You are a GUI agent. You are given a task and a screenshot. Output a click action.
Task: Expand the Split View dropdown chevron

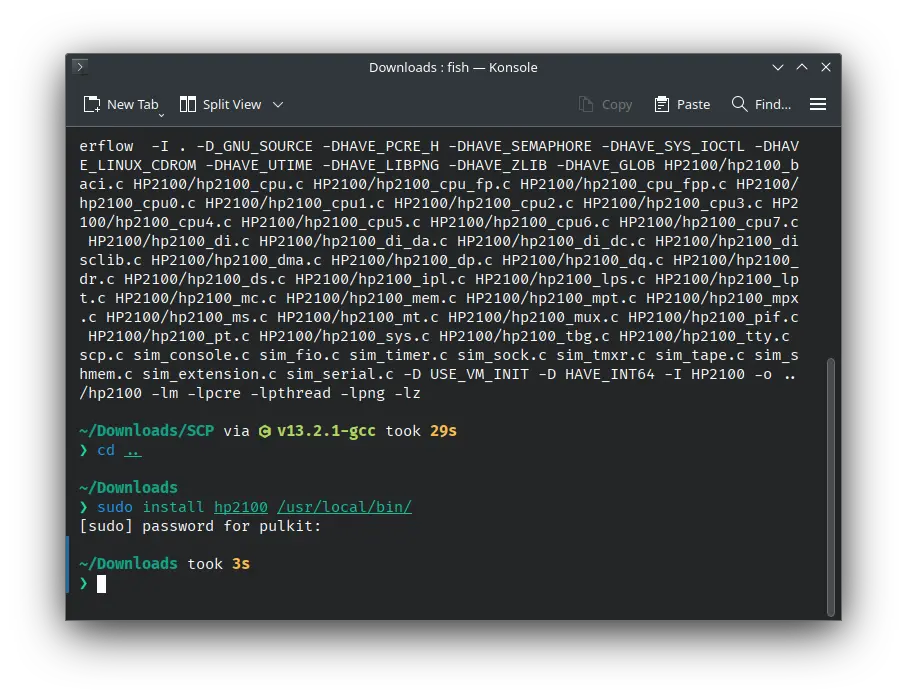278,105
